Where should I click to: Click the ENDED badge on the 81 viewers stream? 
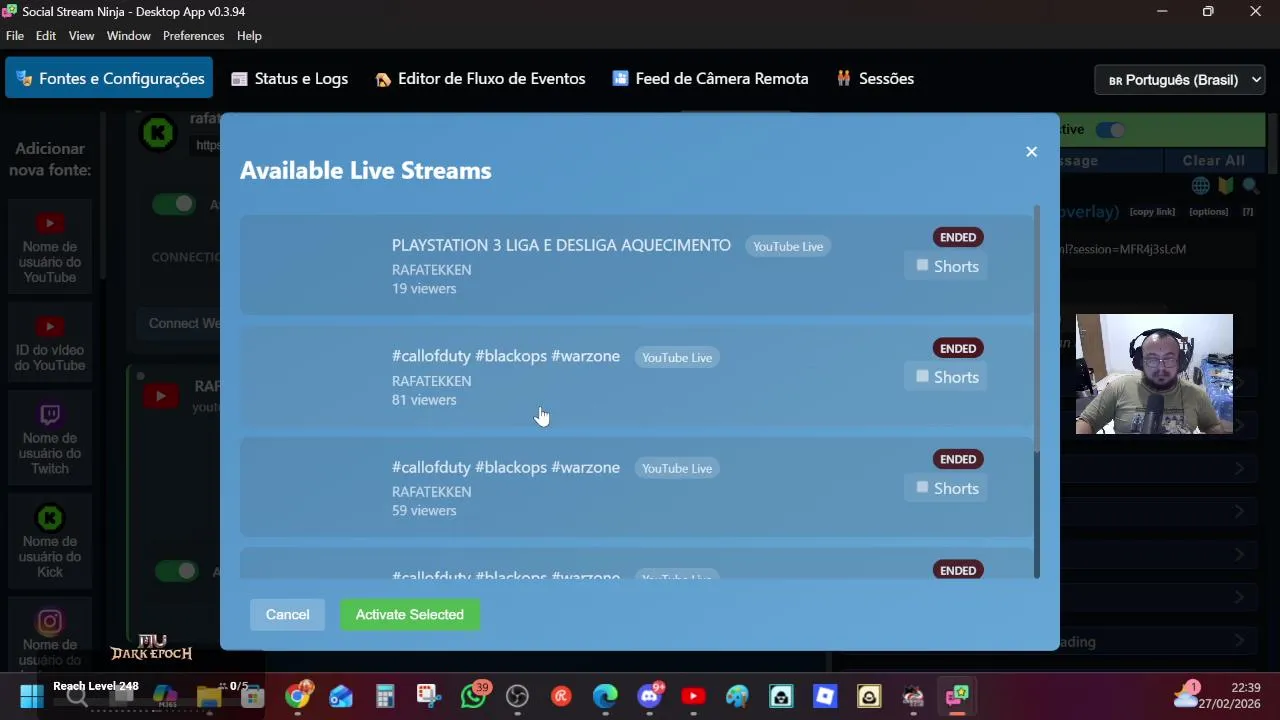click(x=958, y=348)
